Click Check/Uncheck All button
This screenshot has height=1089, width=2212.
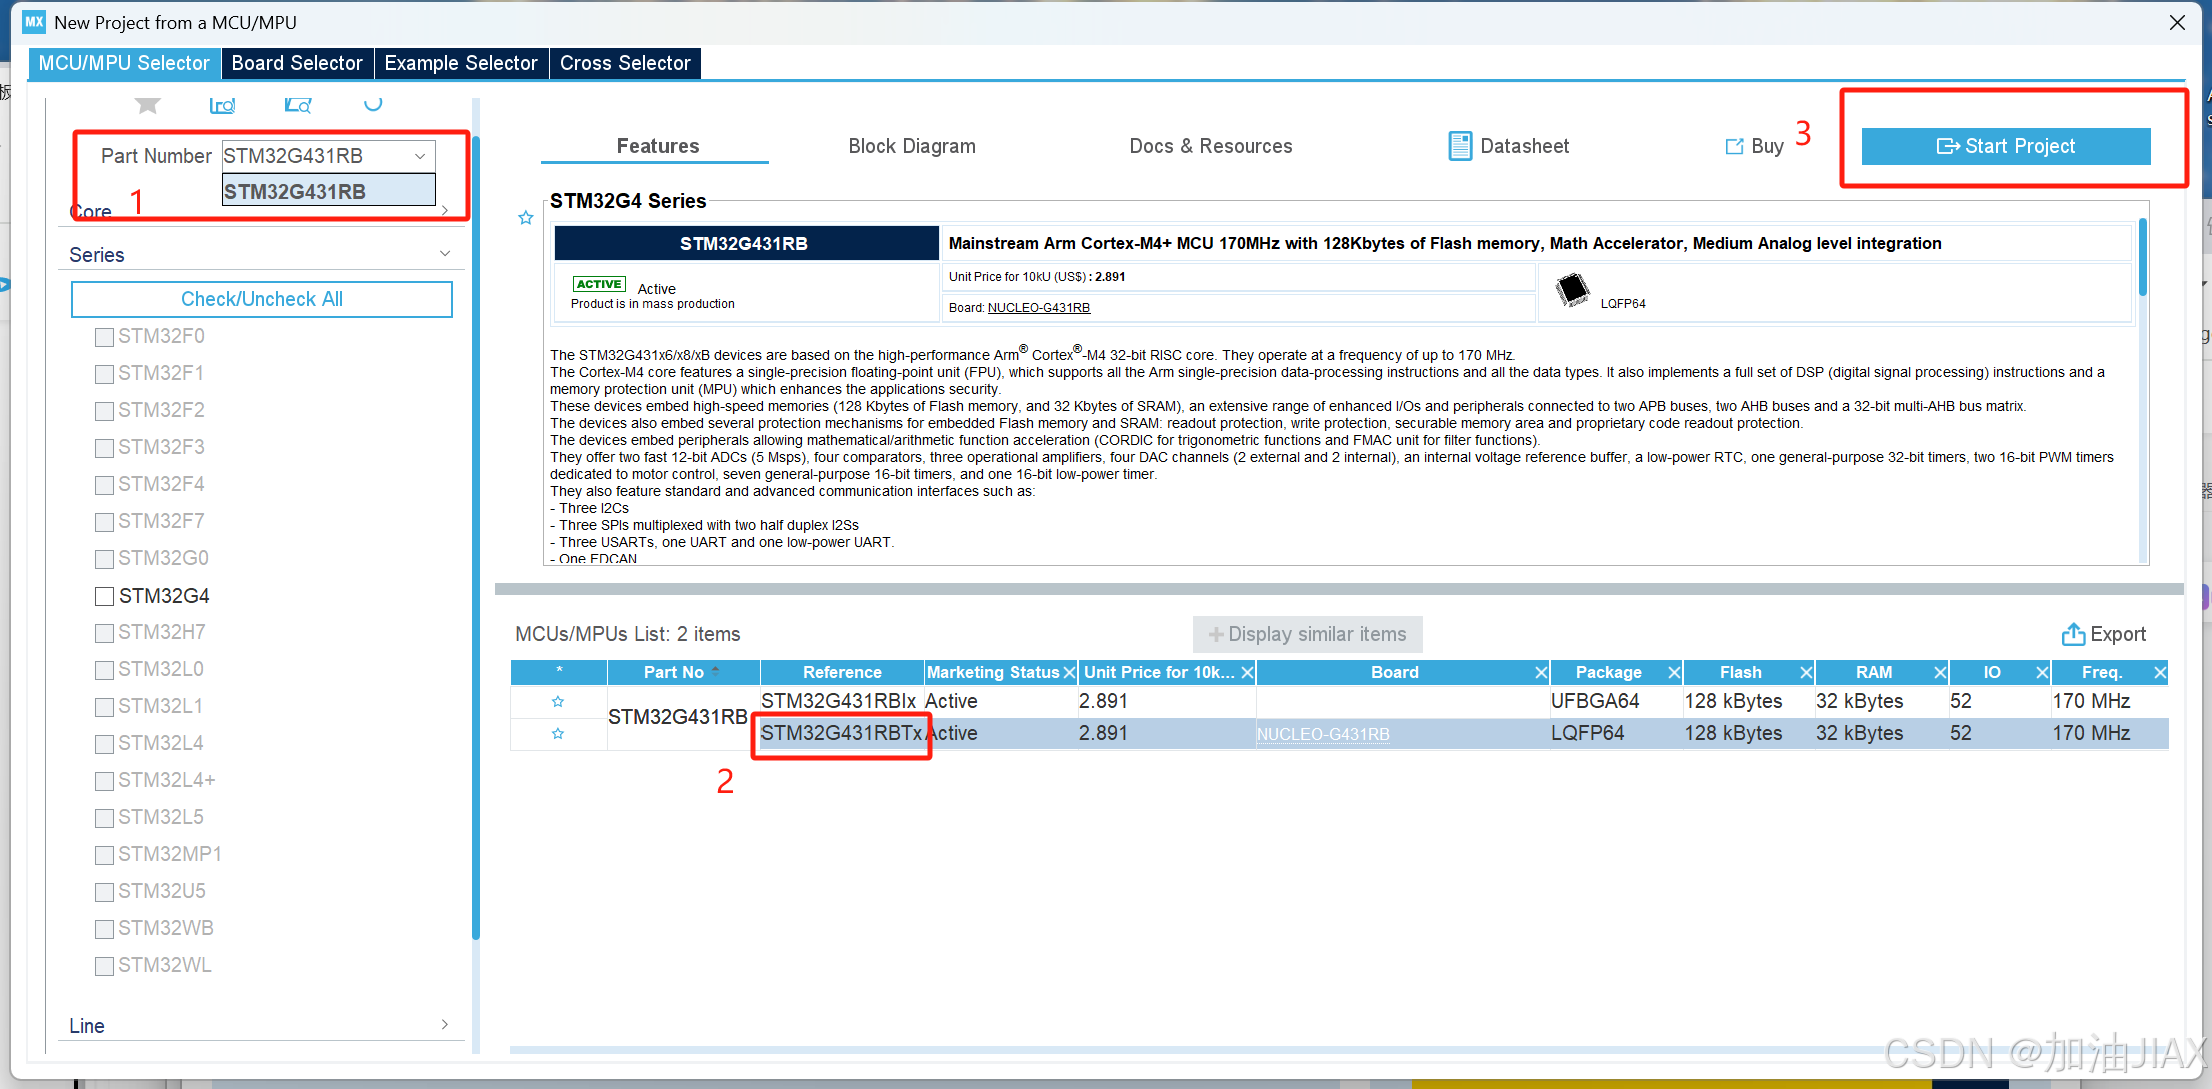point(262,299)
